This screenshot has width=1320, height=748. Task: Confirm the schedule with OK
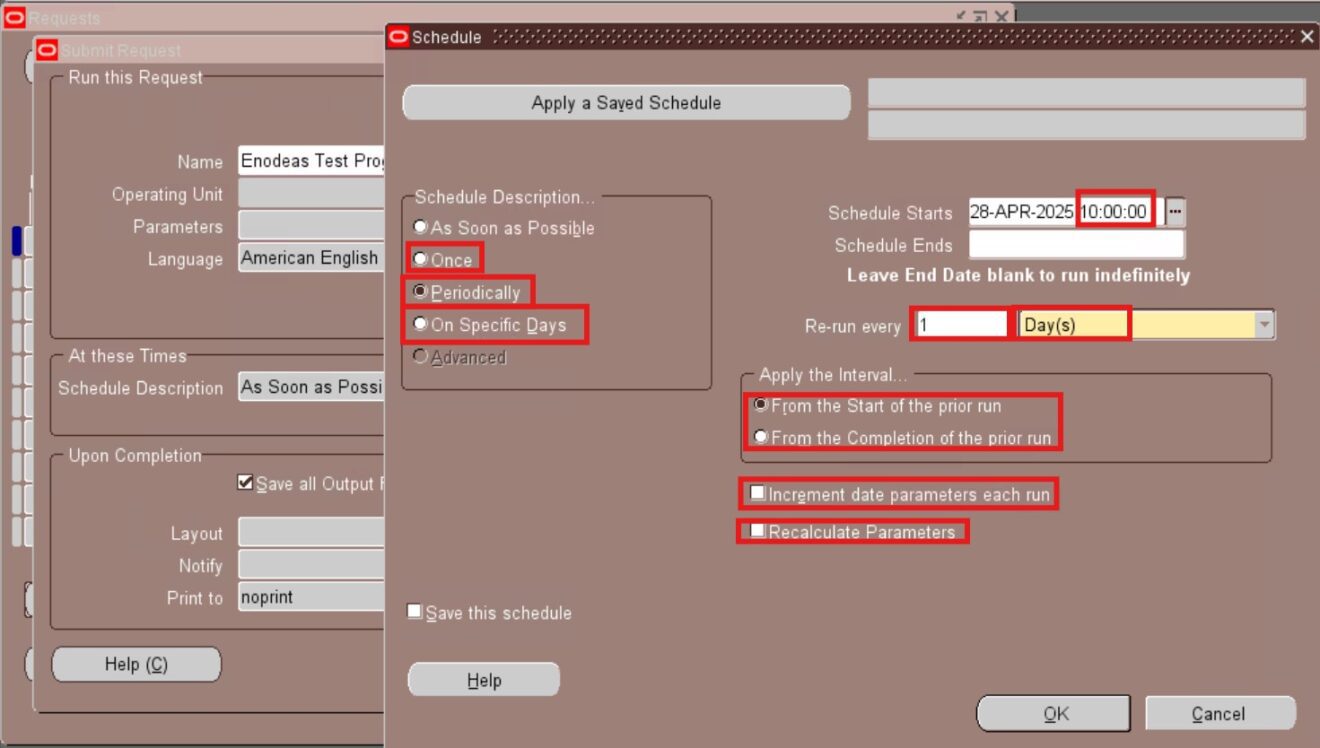[x=1053, y=713]
